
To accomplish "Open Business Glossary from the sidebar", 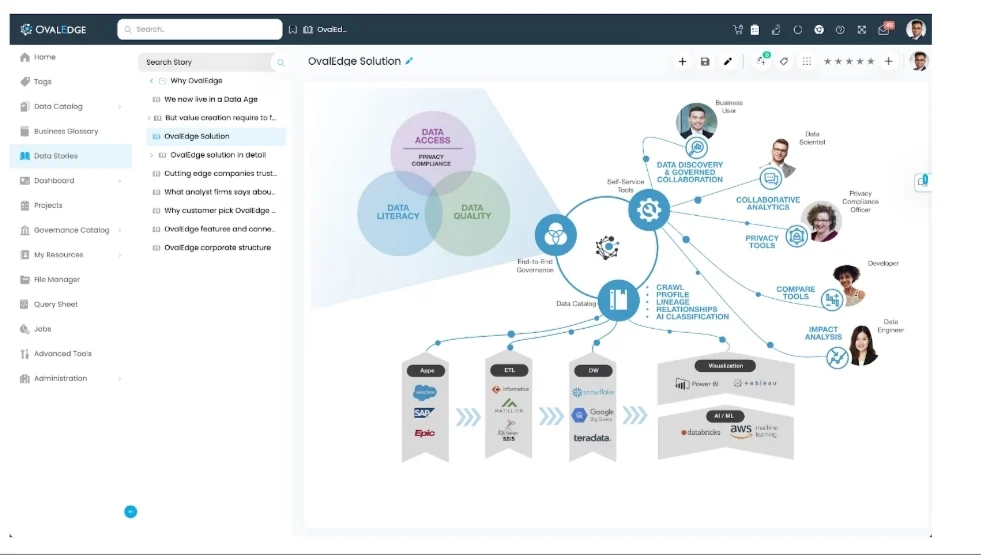I will click(x=66, y=131).
